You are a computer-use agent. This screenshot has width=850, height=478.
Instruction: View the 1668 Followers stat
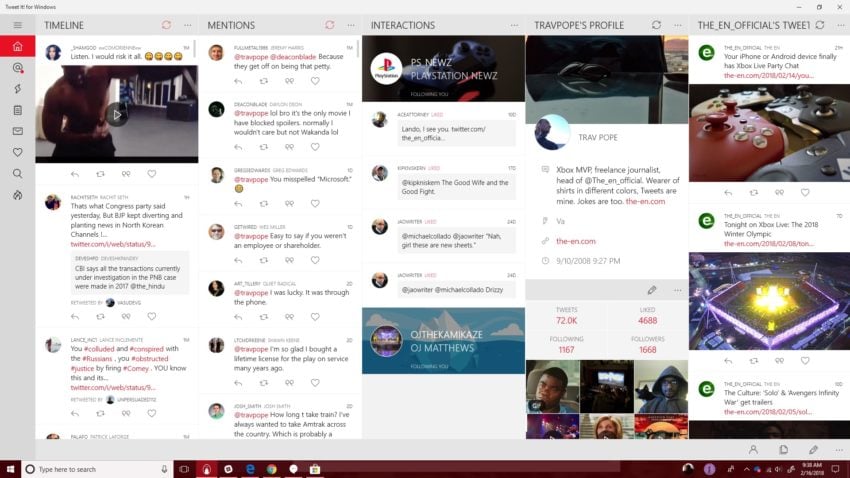(x=647, y=345)
